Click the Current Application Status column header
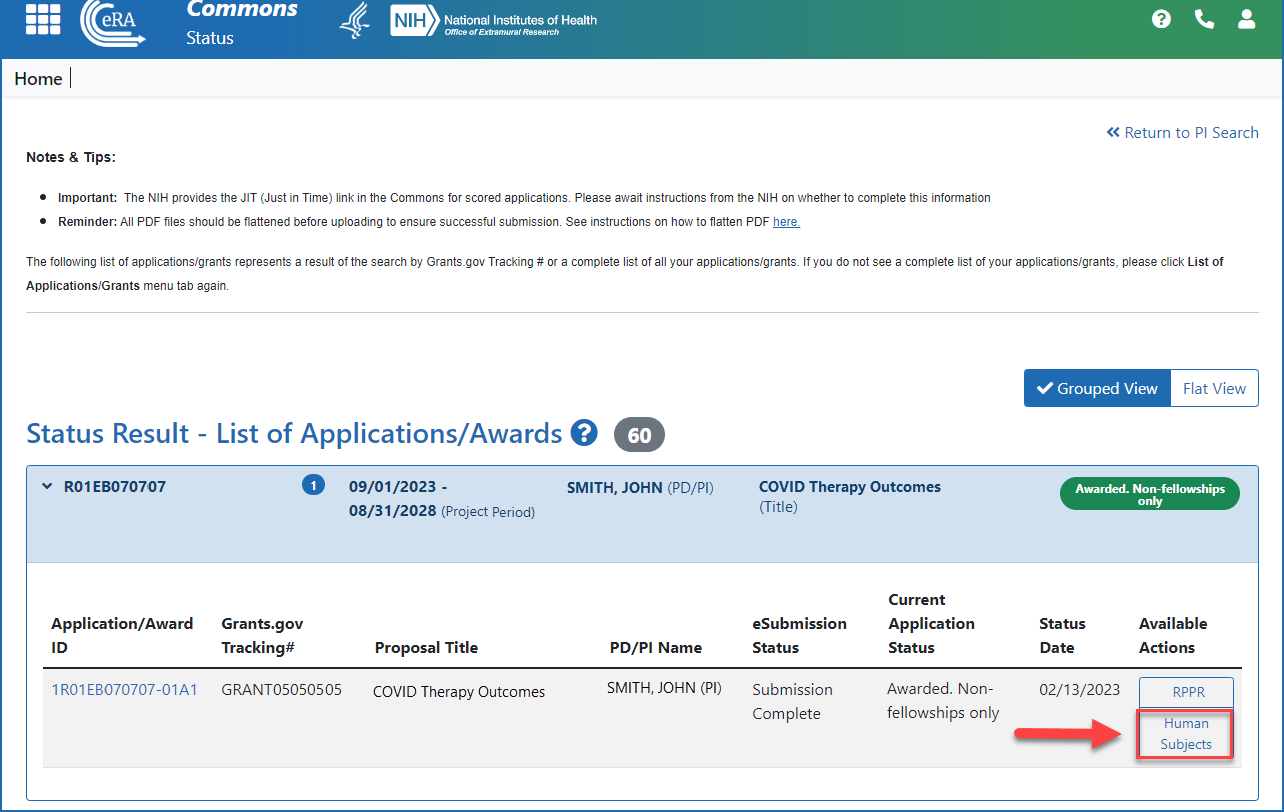This screenshot has height=812, width=1284. coord(931,623)
